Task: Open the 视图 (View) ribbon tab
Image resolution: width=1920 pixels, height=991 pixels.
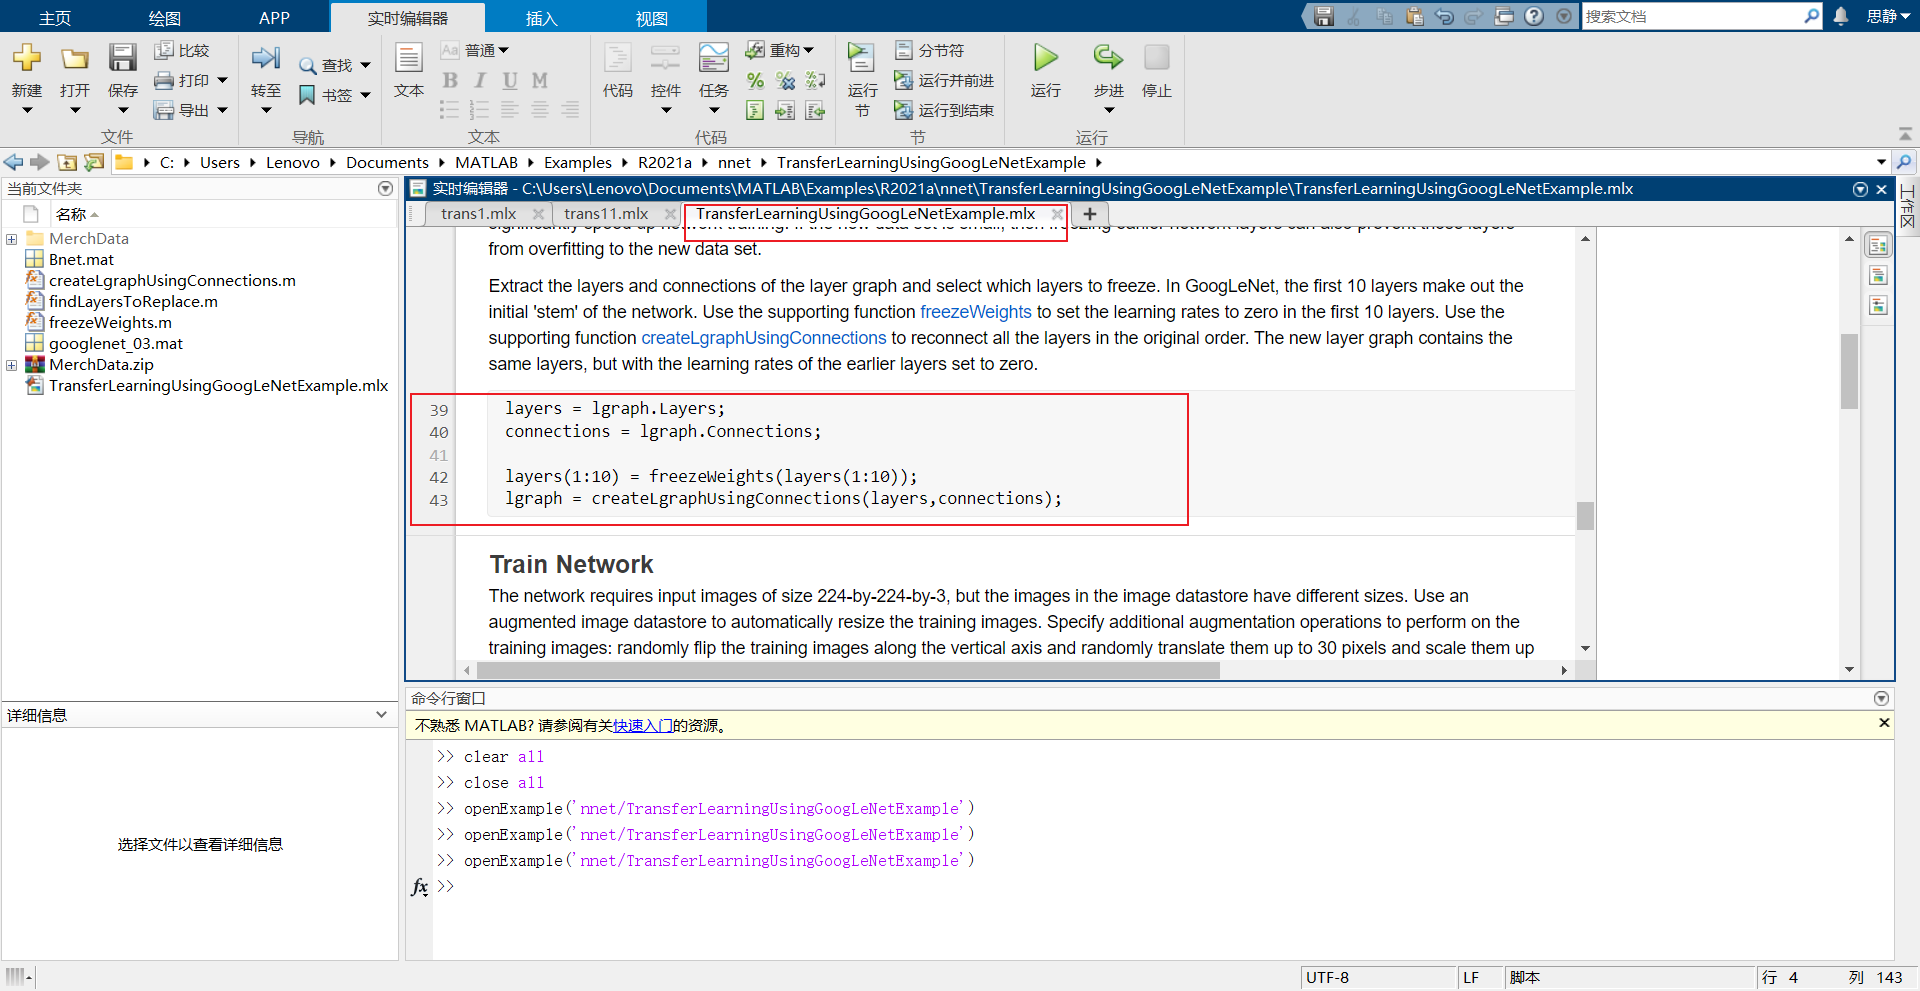Action: point(651,17)
